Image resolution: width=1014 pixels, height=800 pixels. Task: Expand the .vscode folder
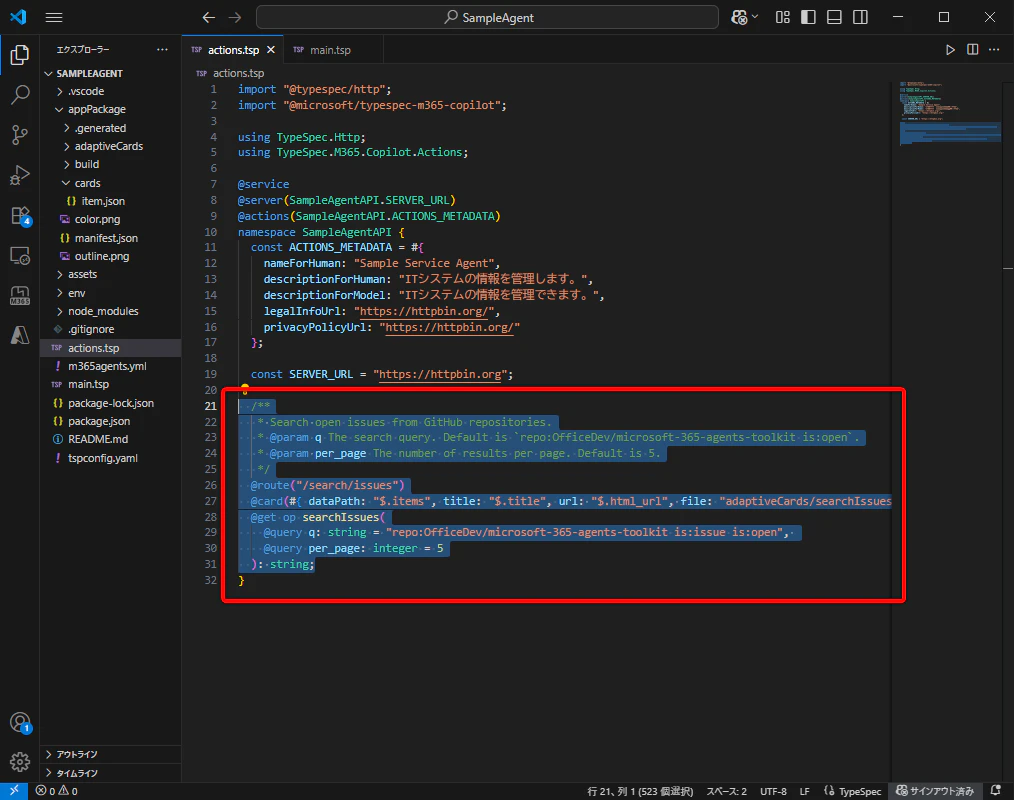click(x=86, y=91)
